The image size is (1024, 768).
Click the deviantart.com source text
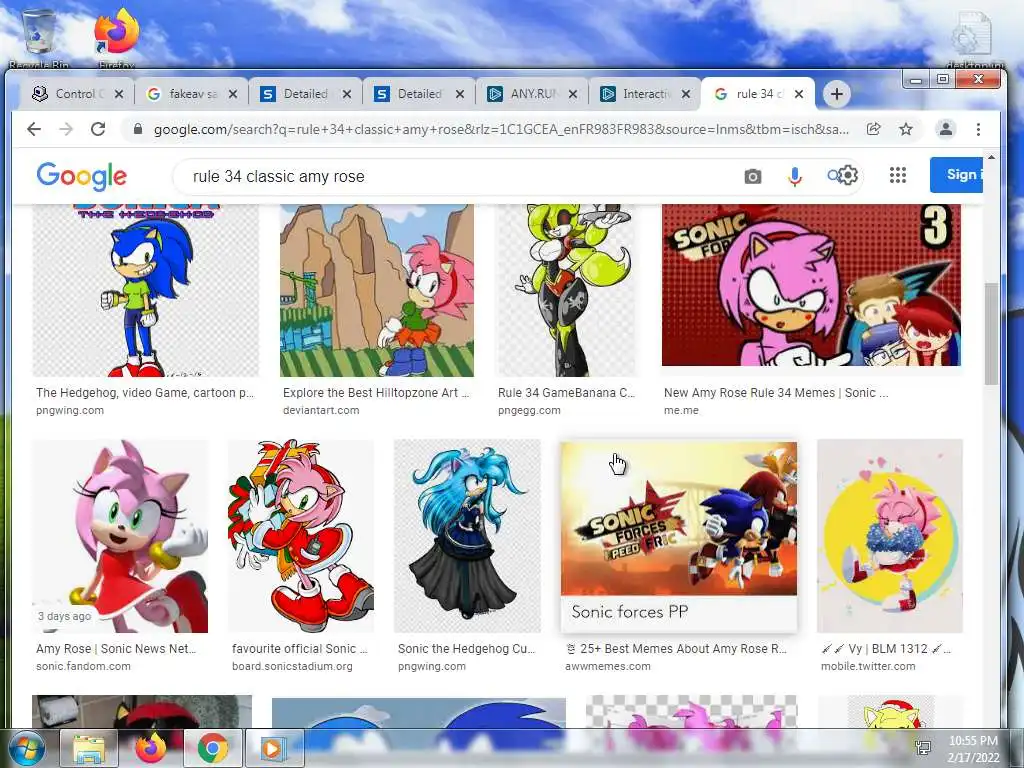coord(321,410)
